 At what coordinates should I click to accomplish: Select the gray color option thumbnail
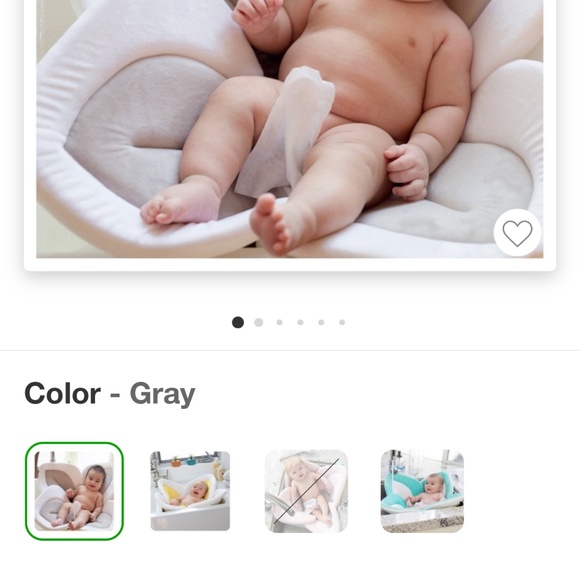point(74,491)
